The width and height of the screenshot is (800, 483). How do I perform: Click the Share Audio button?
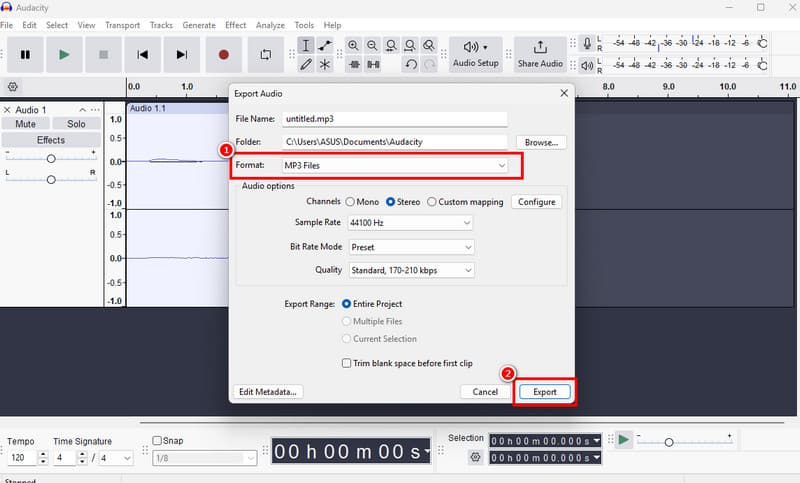(x=540, y=55)
